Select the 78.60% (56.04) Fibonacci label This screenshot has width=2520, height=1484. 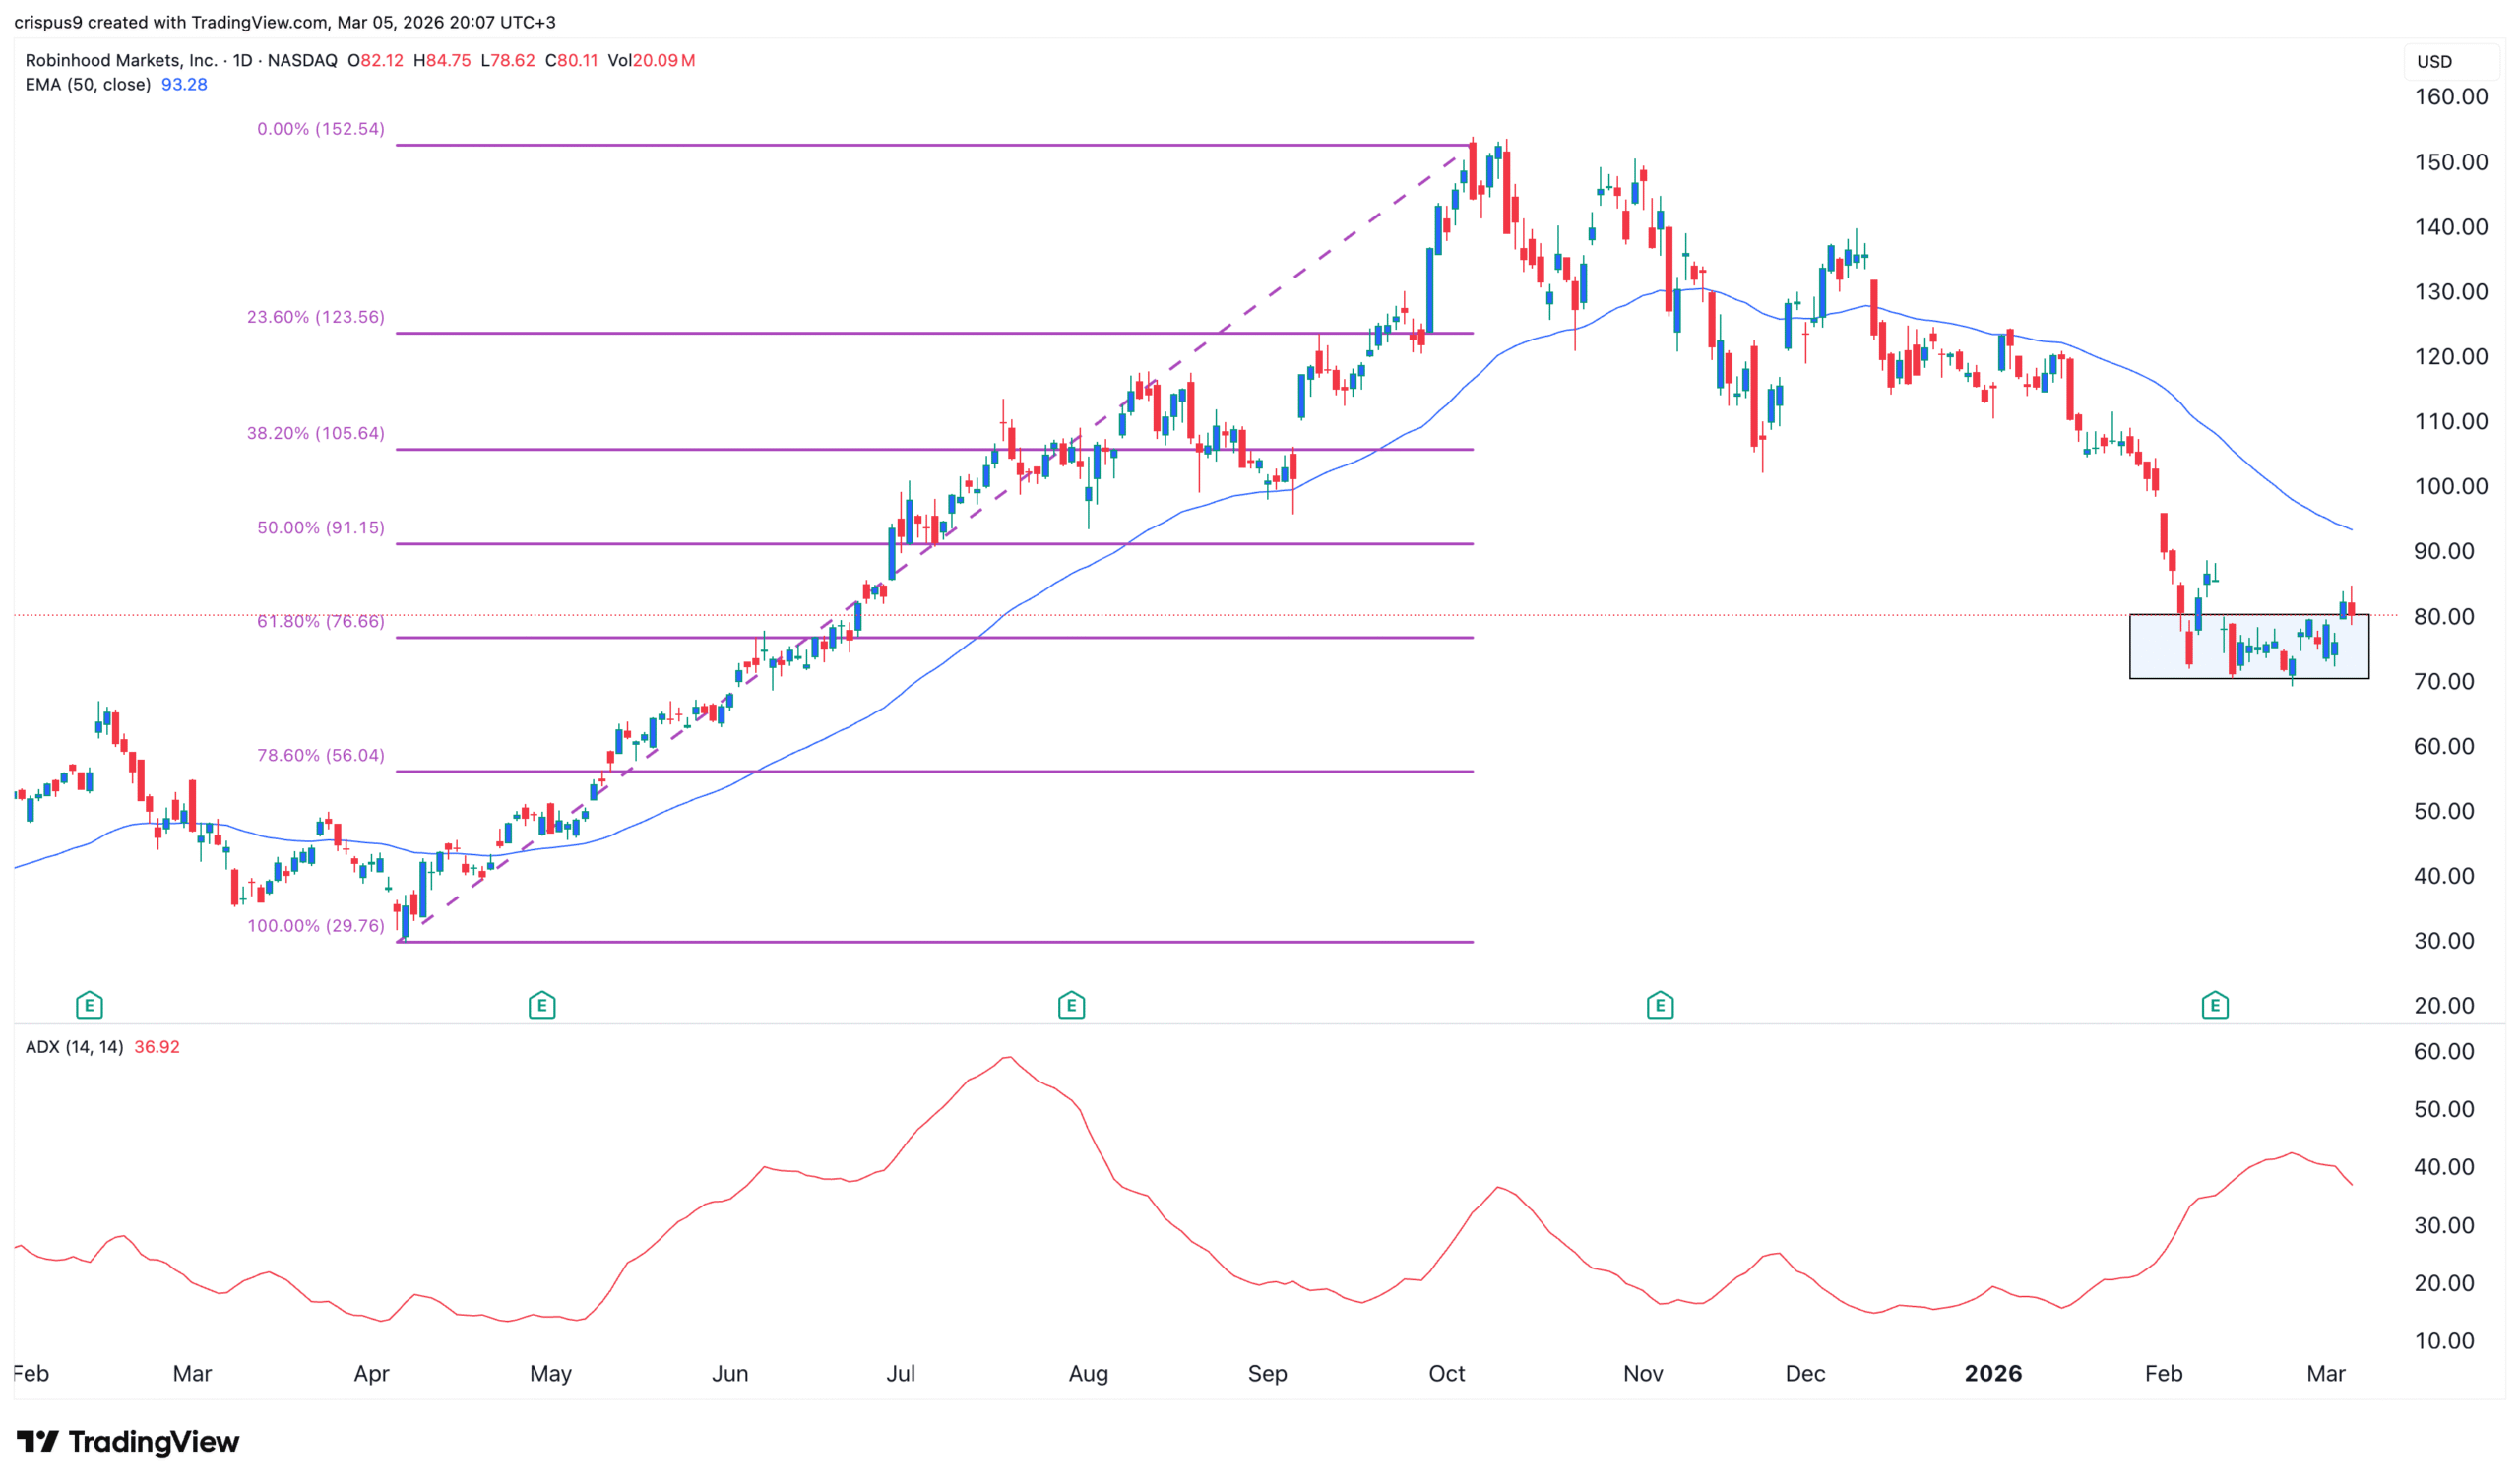point(320,756)
